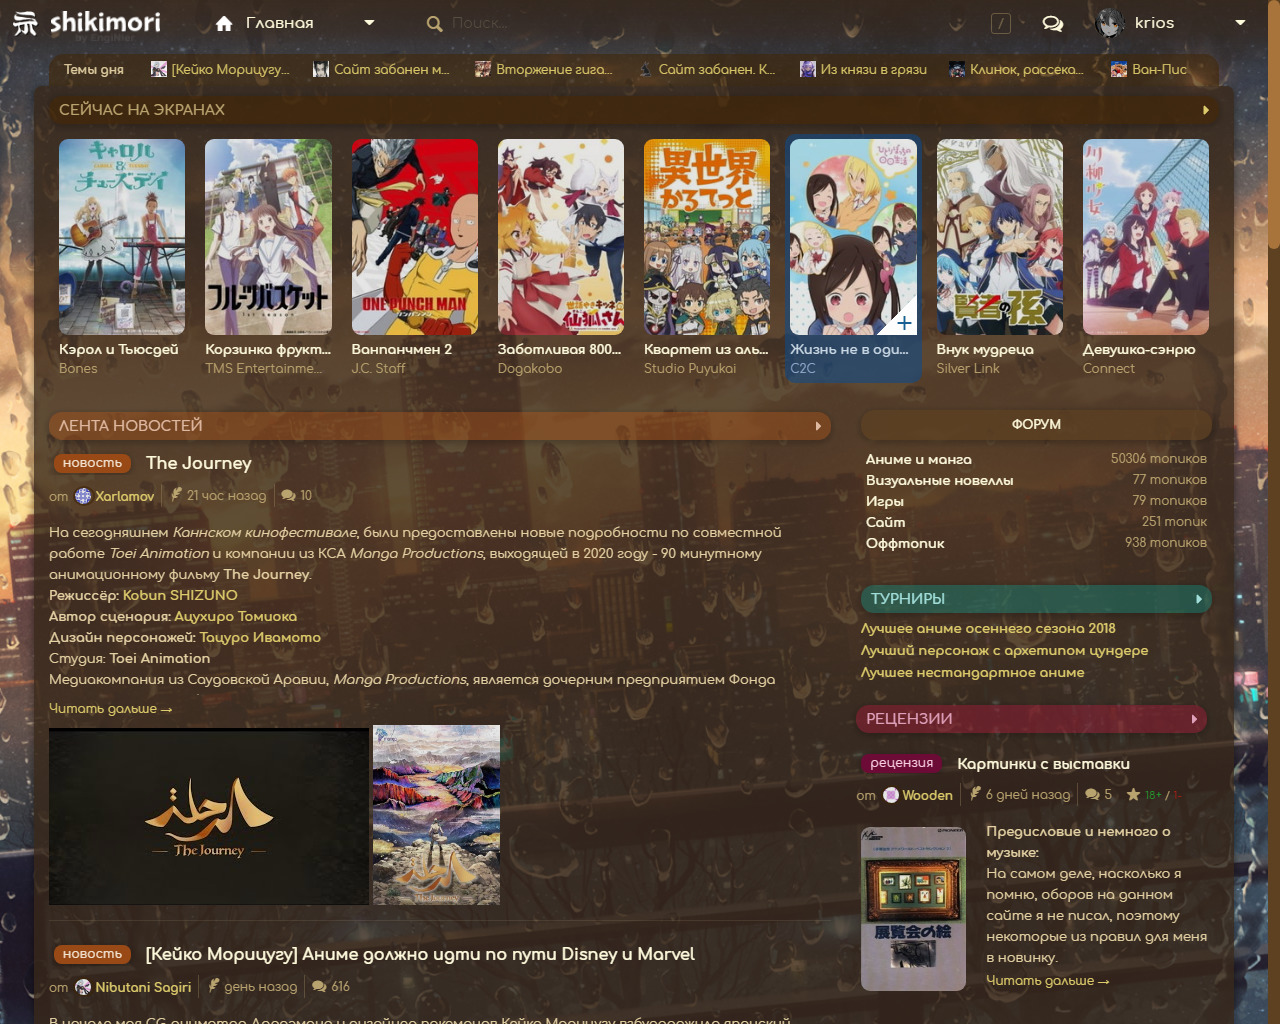
Task: Open Лучший персонаж с архетипом цундере tournament
Action: (1004, 650)
